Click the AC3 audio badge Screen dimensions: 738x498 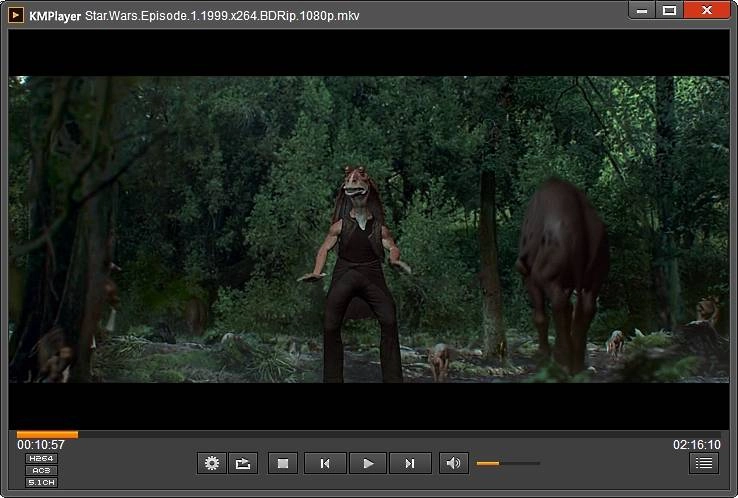[x=41, y=470]
